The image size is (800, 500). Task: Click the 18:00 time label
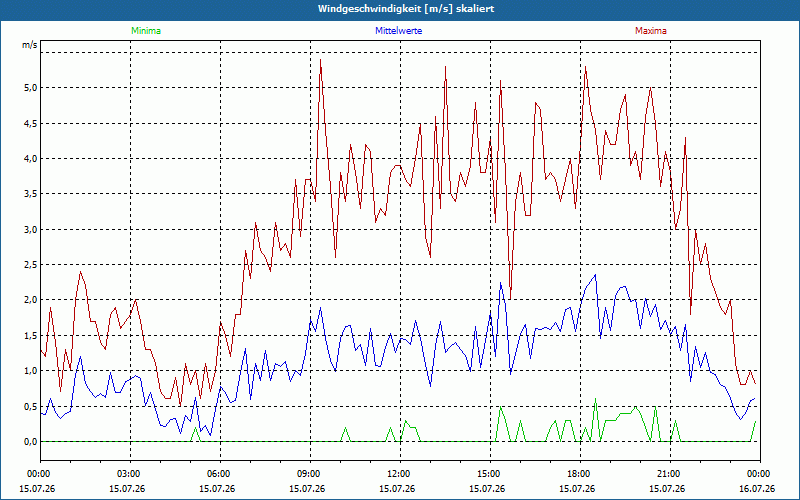(577, 474)
